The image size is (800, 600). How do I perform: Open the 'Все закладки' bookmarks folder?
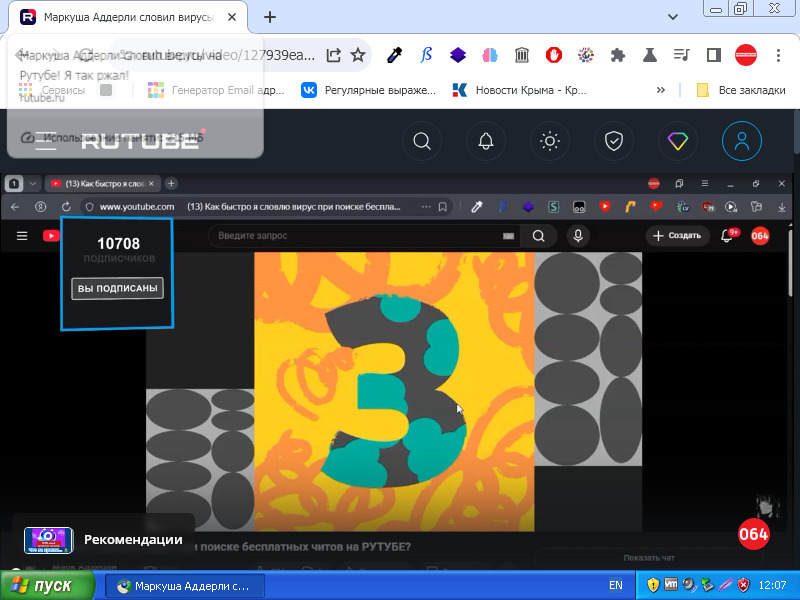[740, 90]
